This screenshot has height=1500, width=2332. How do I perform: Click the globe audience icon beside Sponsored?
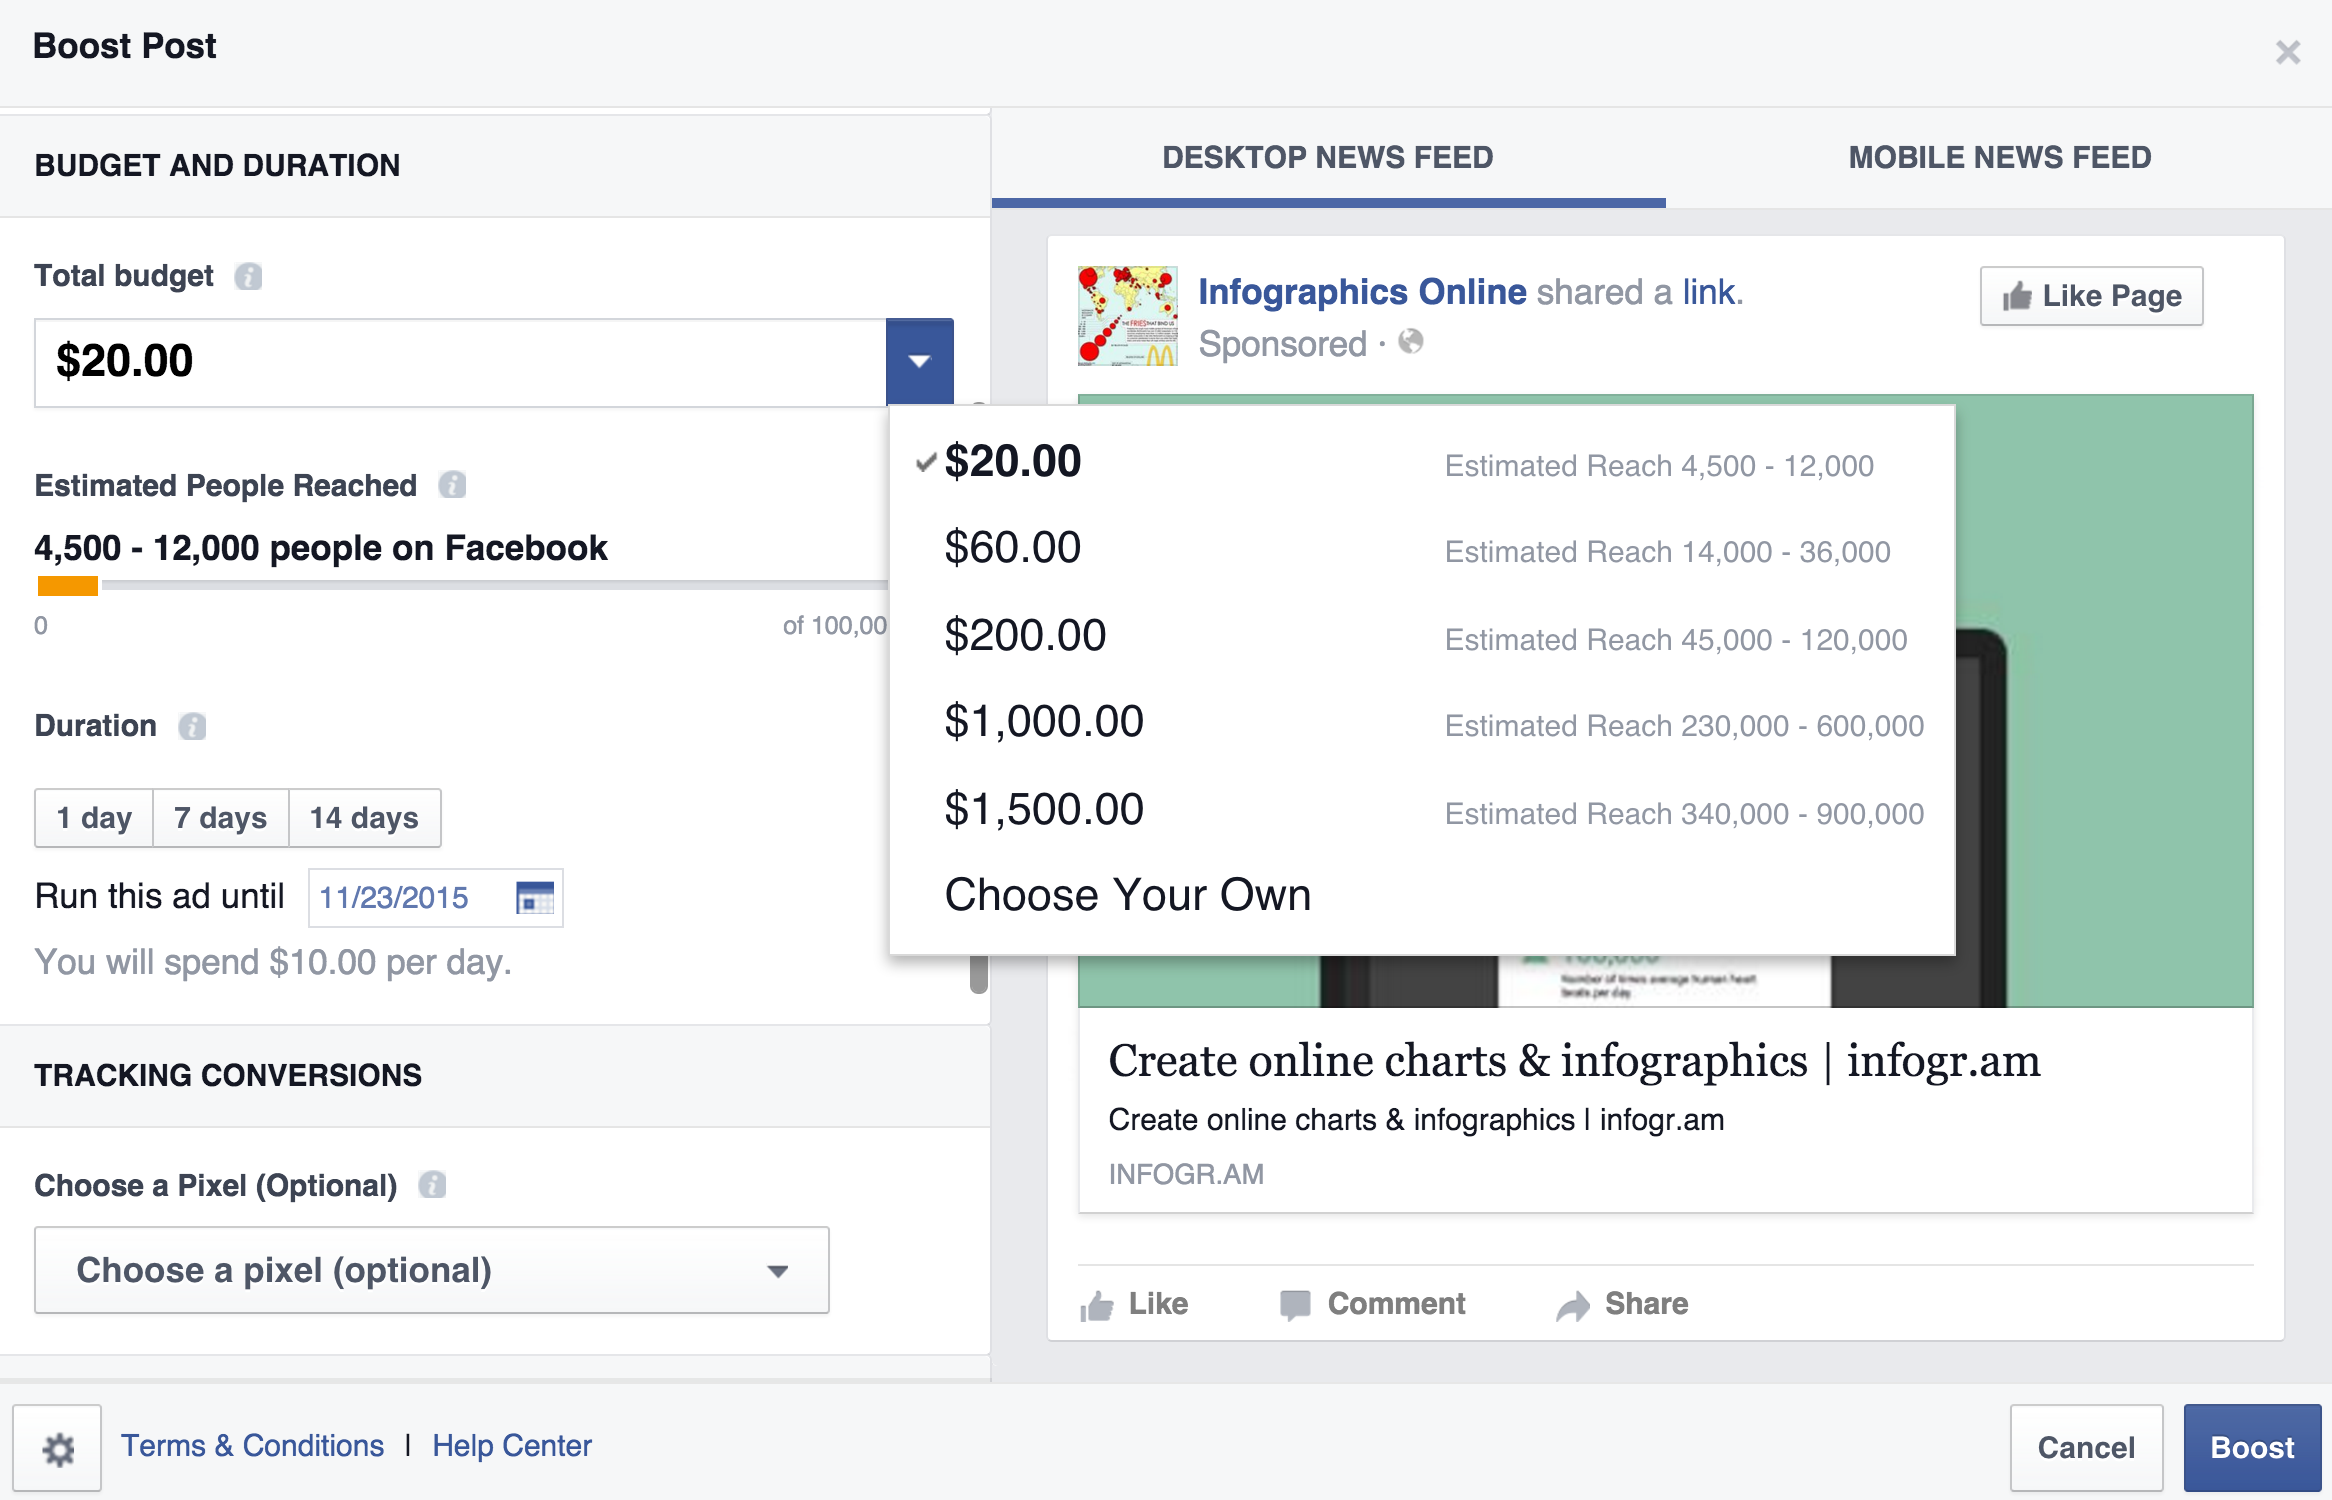coord(1411,342)
